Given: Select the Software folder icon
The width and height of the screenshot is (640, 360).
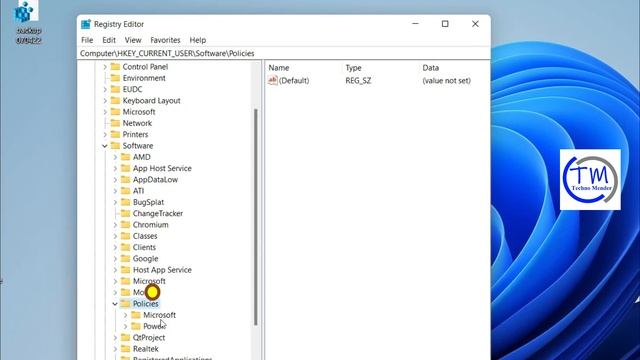Looking at the screenshot, I should [x=116, y=146].
